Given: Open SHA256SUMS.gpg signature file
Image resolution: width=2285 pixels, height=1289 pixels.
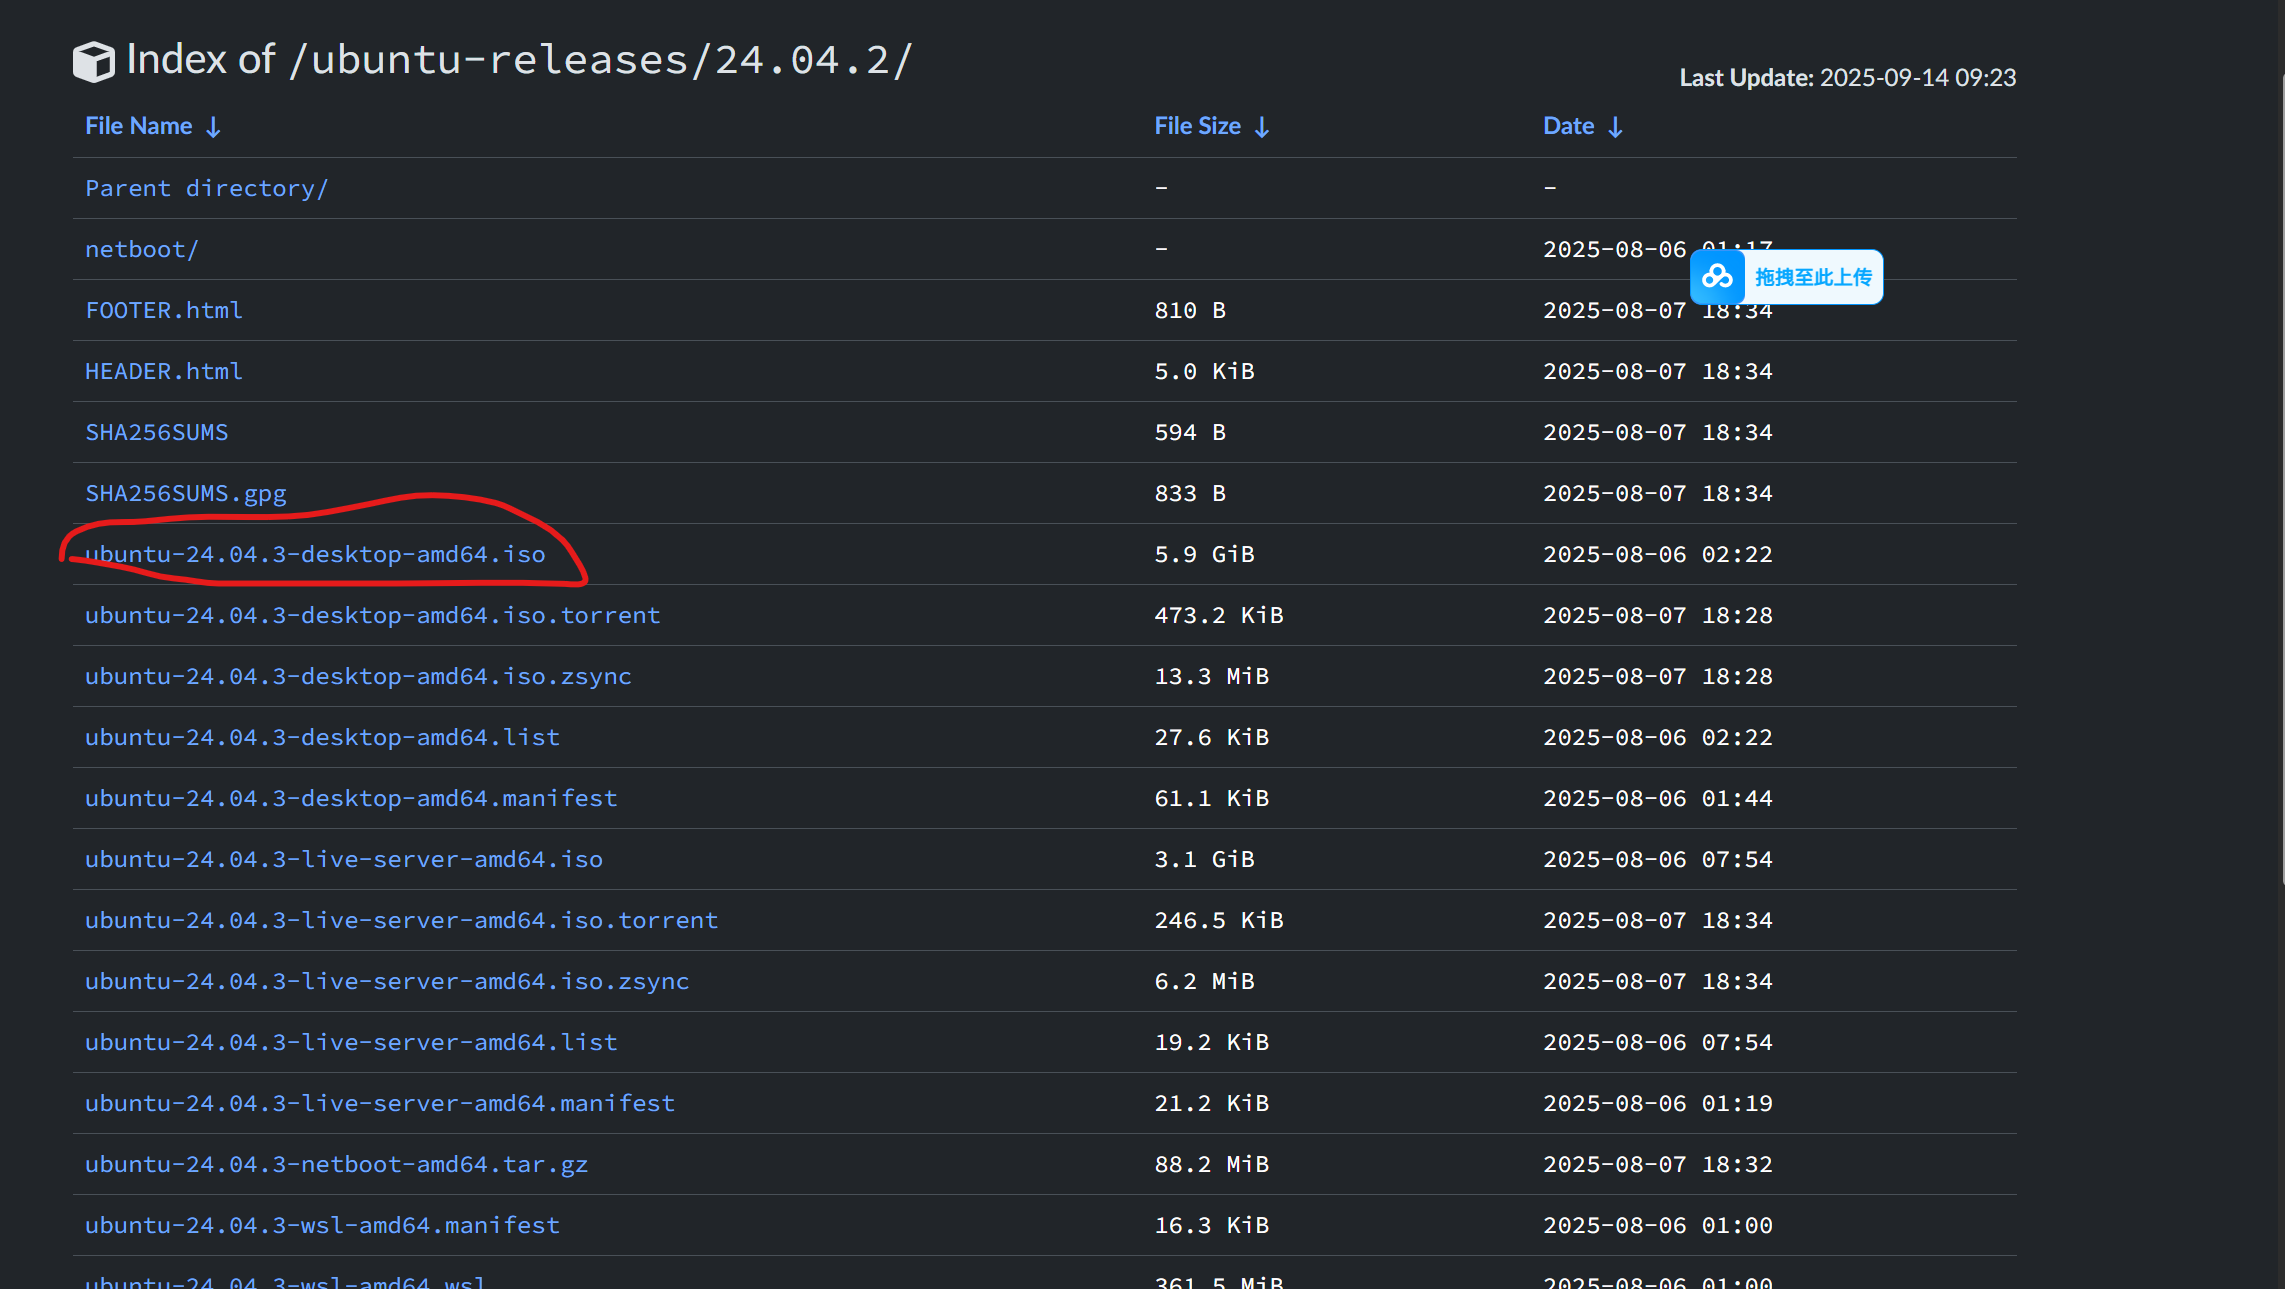Looking at the screenshot, I should coord(185,493).
